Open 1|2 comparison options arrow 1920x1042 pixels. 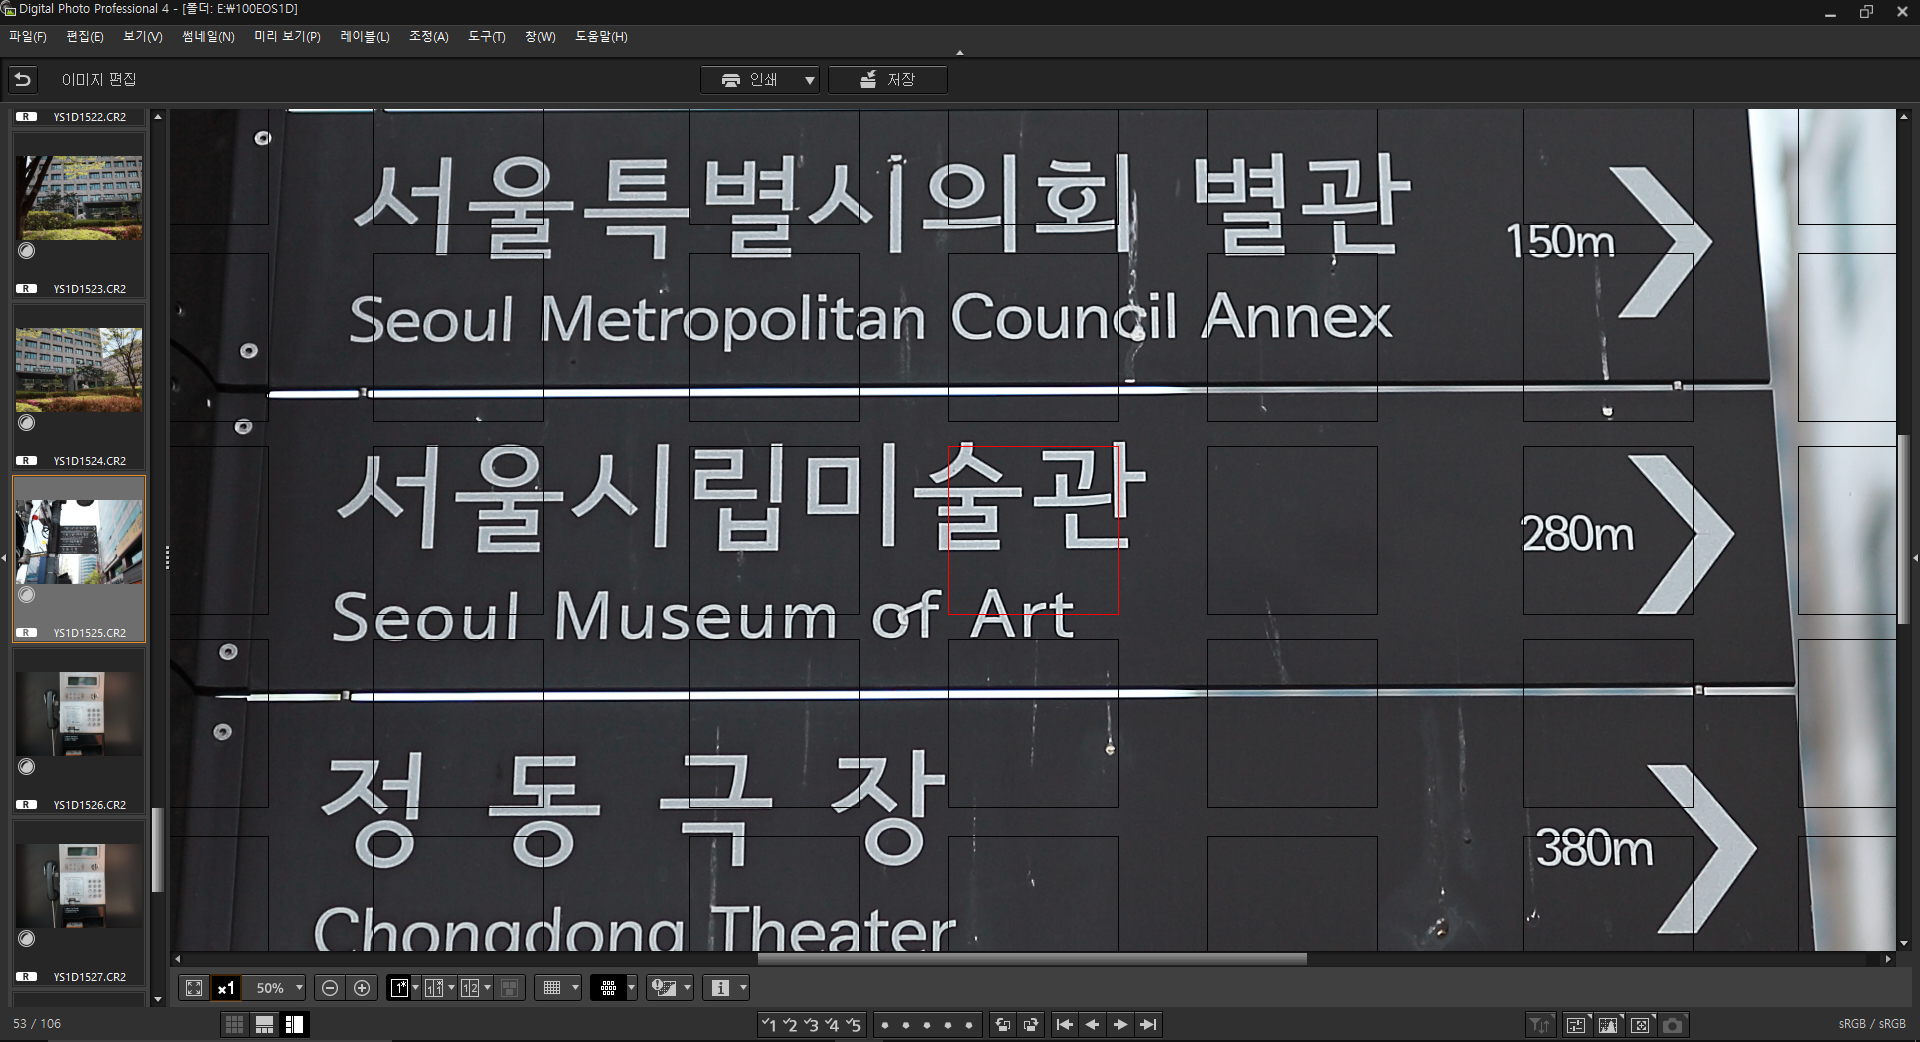pos(487,988)
